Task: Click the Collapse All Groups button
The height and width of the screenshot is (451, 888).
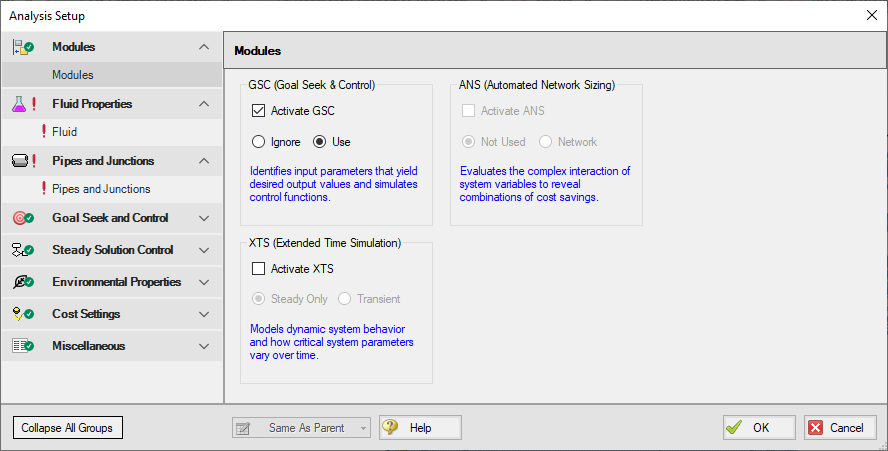Action: pyautogui.click(x=67, y=428)
